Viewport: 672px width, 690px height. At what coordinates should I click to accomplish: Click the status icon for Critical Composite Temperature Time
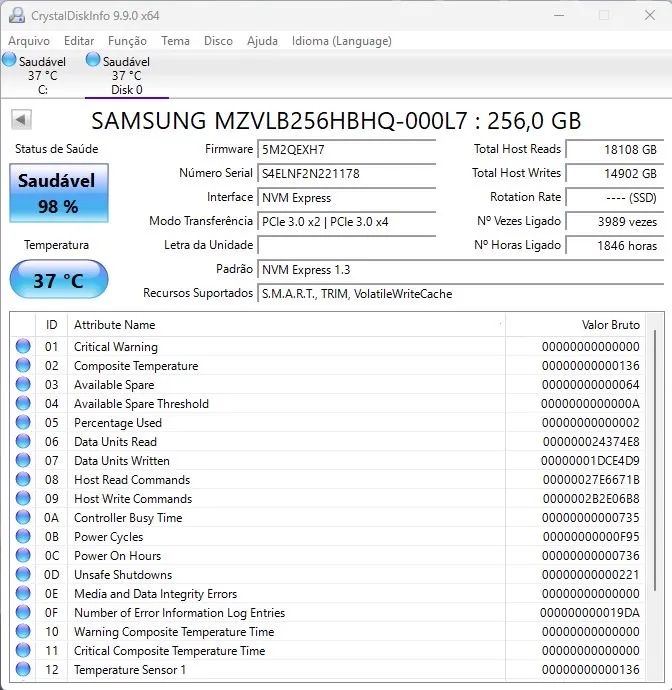tap(23, 650)
